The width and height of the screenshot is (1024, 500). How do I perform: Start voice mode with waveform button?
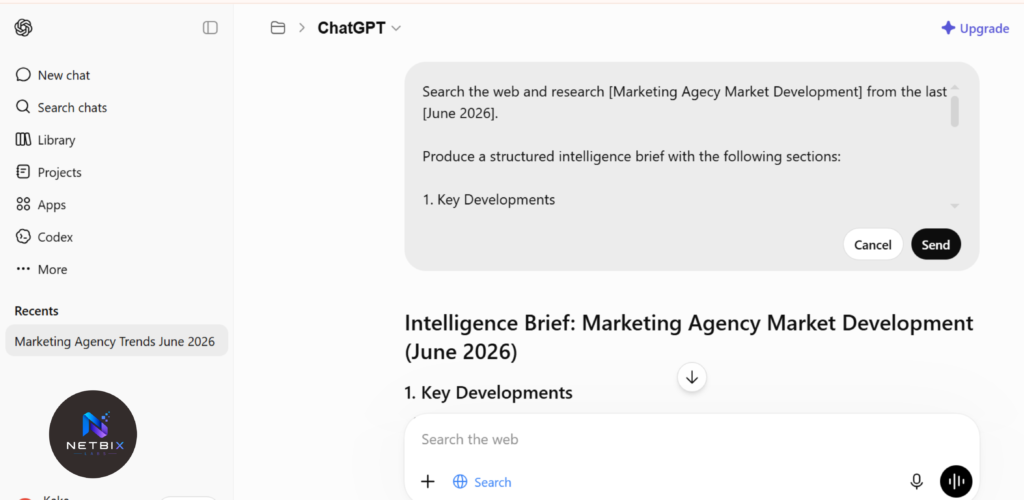[x=956, y=482]
